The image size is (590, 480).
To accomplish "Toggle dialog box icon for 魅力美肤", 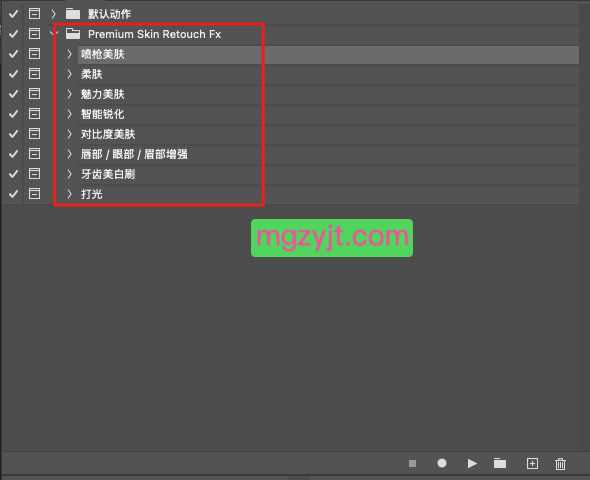I will (x=34, y=93).
